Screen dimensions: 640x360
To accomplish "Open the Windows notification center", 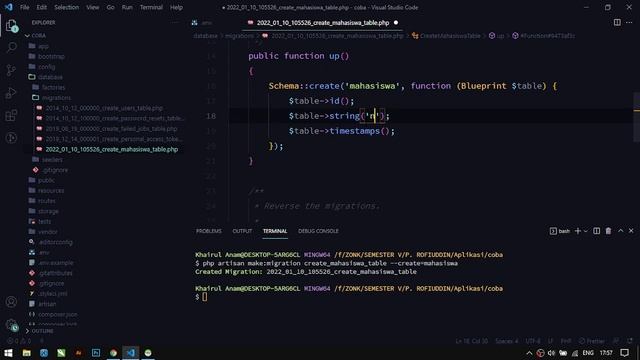I will pyautogui.click(x=624, y=353).
